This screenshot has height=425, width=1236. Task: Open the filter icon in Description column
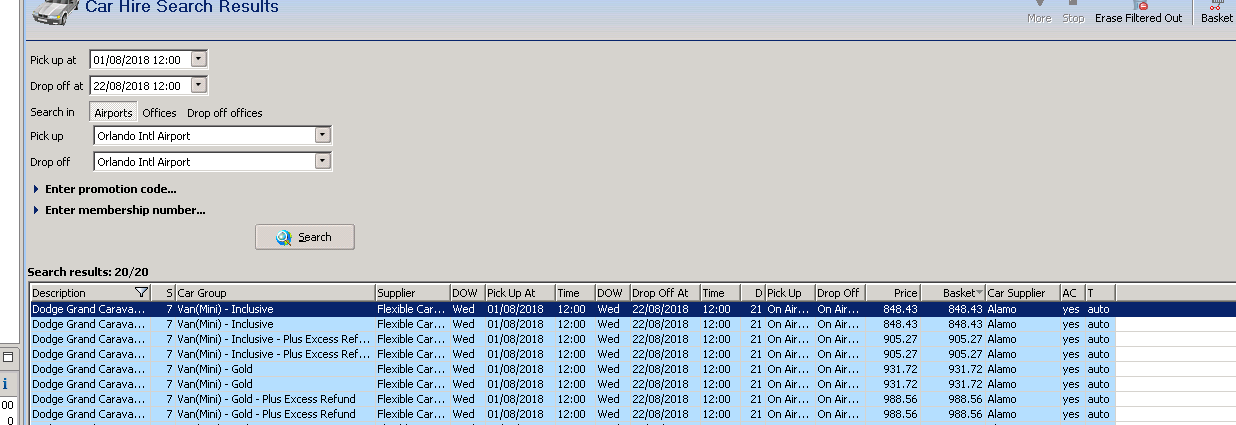[x=141, y=293]
